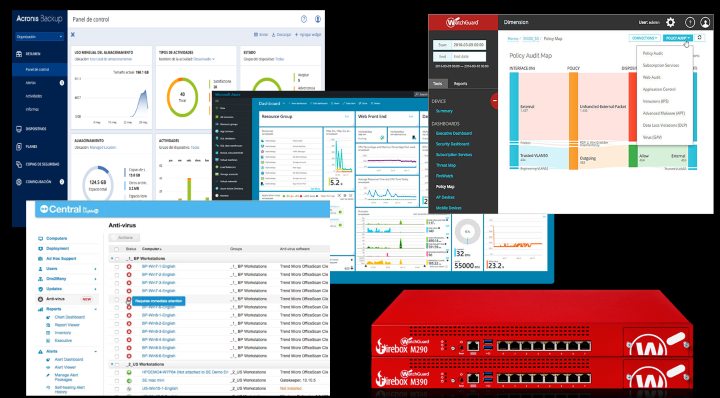720x398 pixels.
Task: Check the _1_ BP Workstations group checkbox
Action: tap(117, 259)
